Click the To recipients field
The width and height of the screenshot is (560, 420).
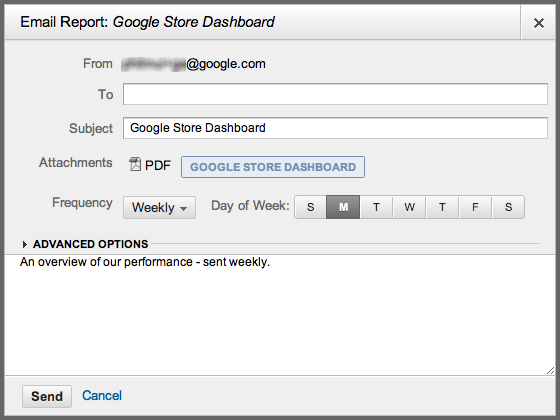pyautogui.click(x=335, y=94)
